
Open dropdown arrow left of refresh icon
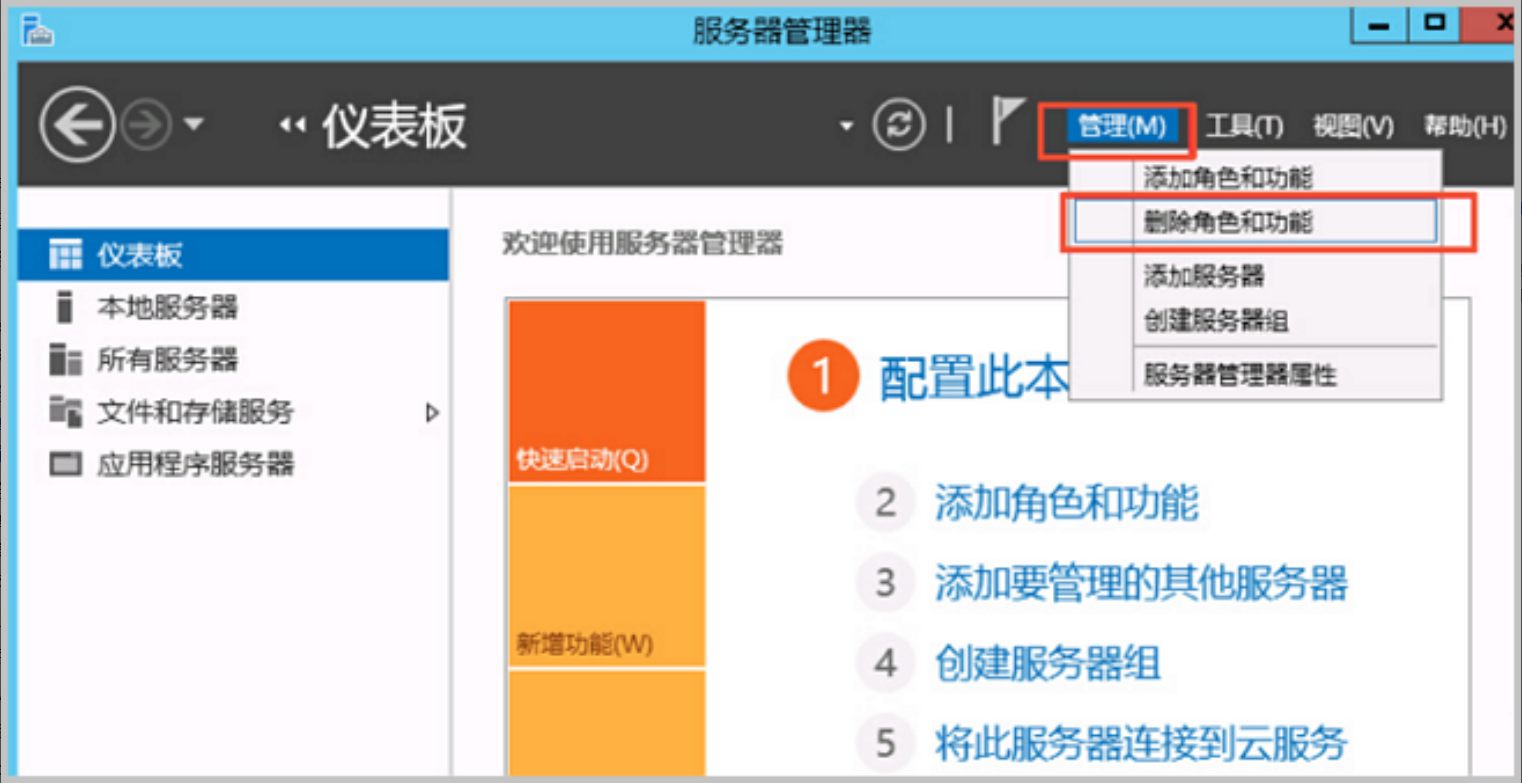tap(847, 126)
